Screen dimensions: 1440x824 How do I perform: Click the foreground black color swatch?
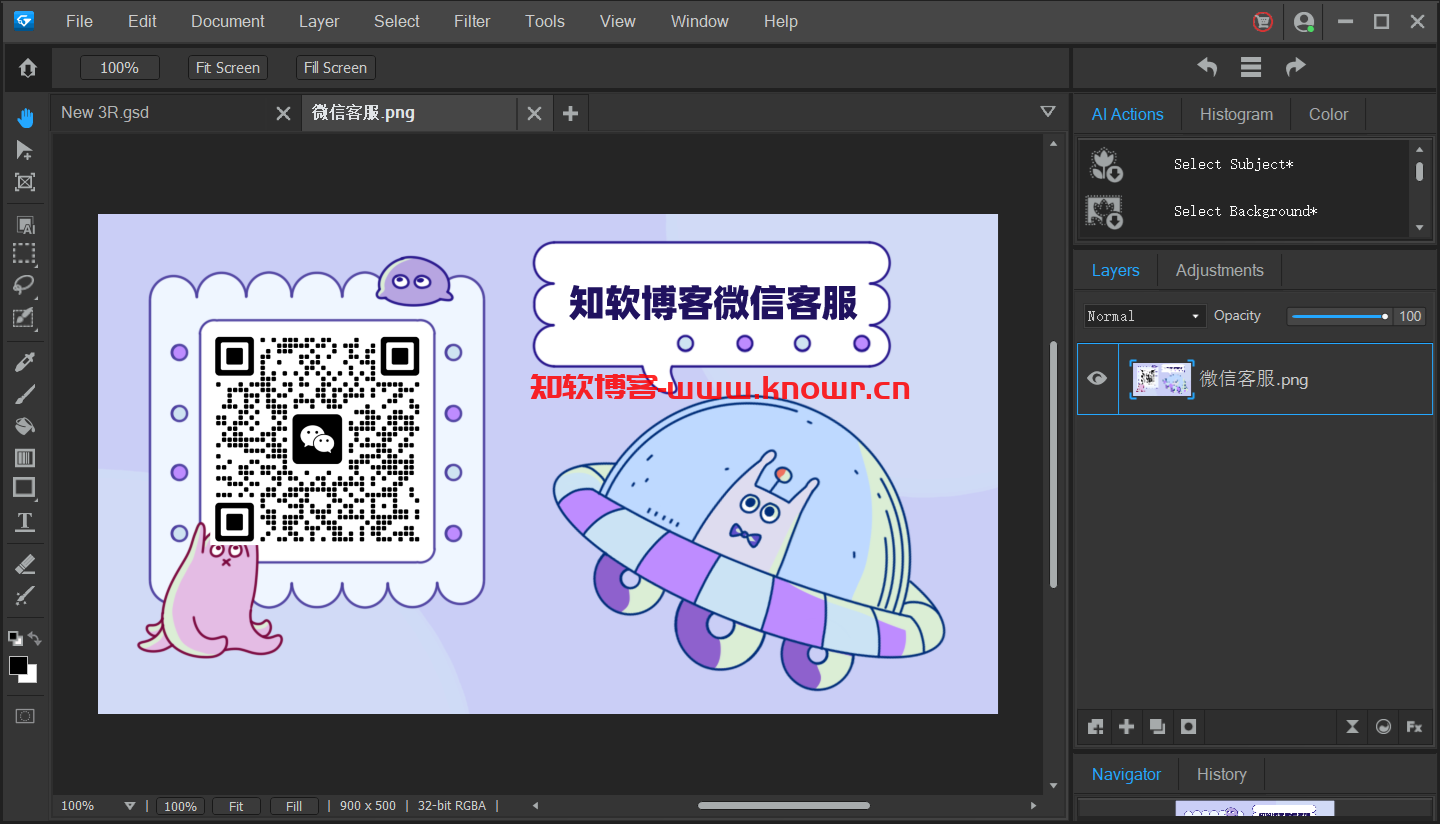(x=18, y=665)
